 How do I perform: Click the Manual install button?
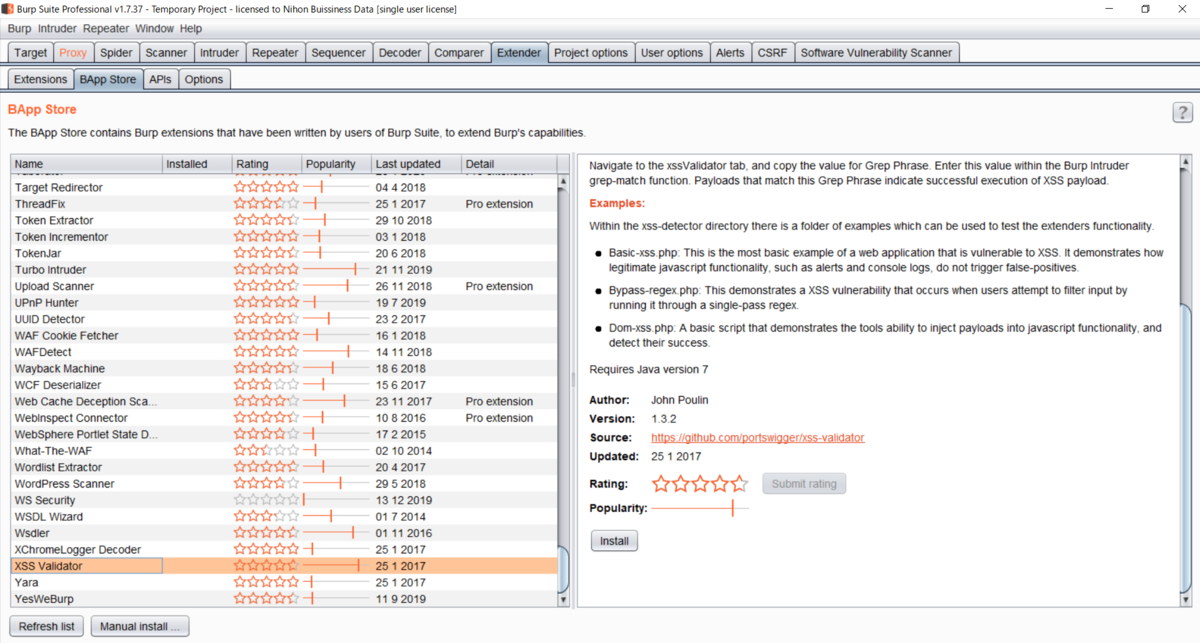pos(140,627)
